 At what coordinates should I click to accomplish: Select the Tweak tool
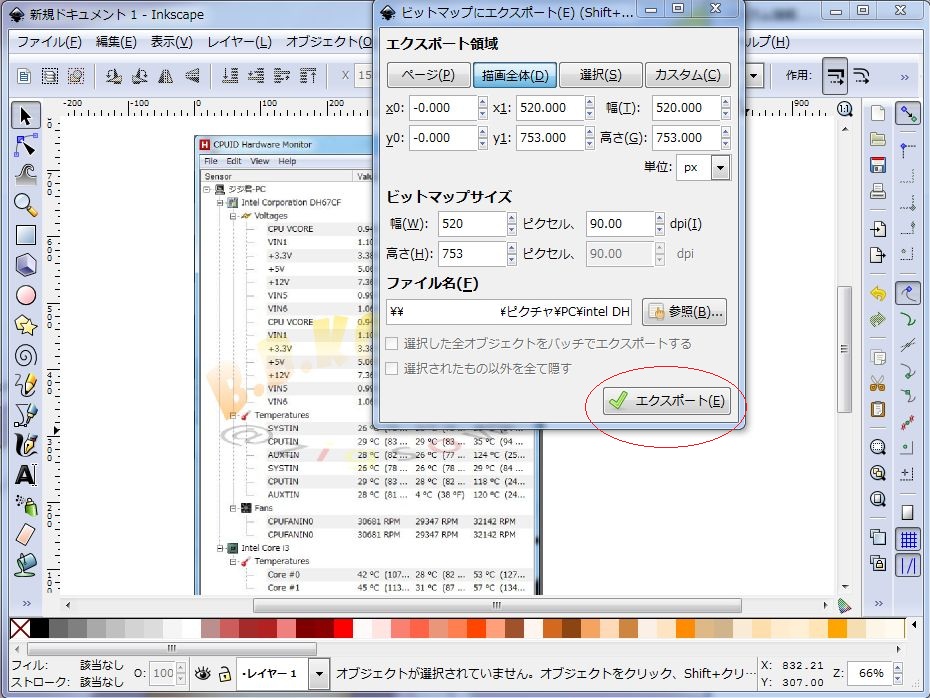click(x=26, y=175)
